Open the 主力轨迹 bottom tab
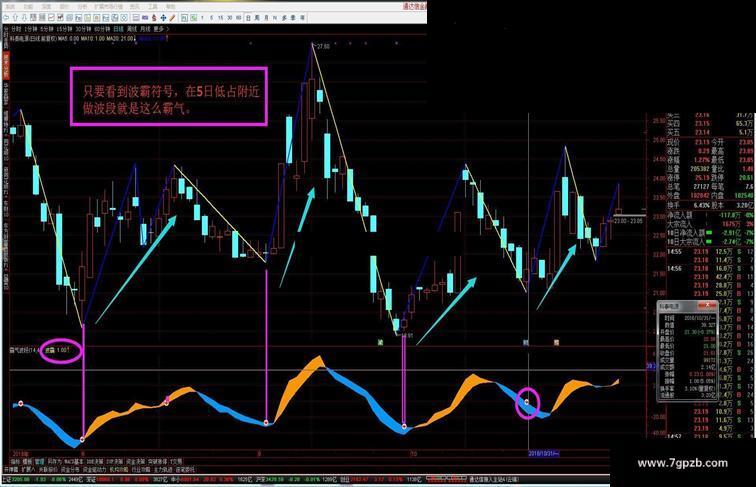 163,469
